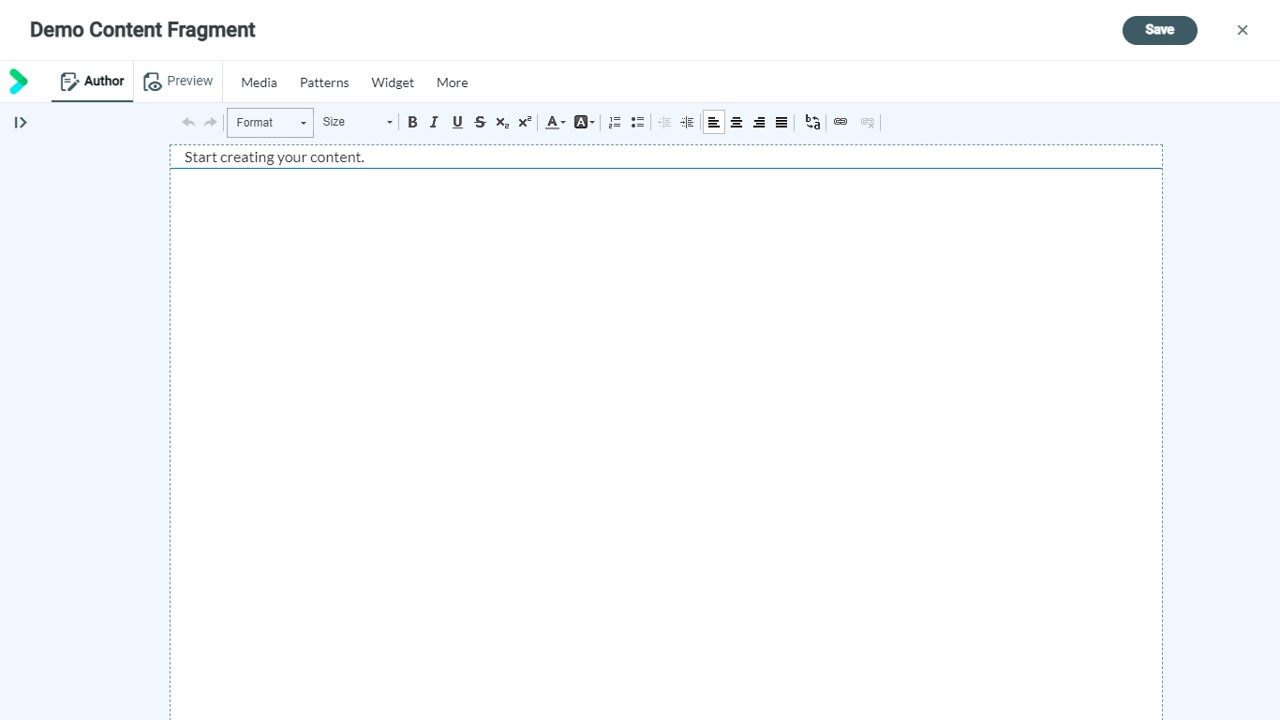The width and height of the screenshot is (1280, 720).
Task: Toggle Subscript formatting
Action: (x=502, y=122)
